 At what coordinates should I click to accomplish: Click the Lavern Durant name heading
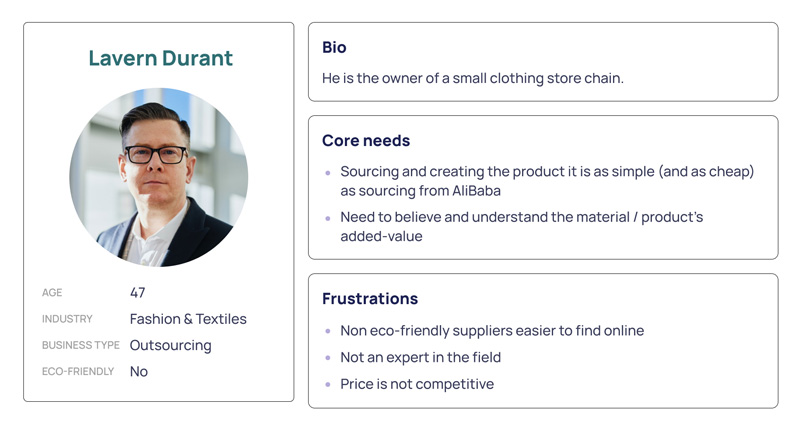point(161,58)
